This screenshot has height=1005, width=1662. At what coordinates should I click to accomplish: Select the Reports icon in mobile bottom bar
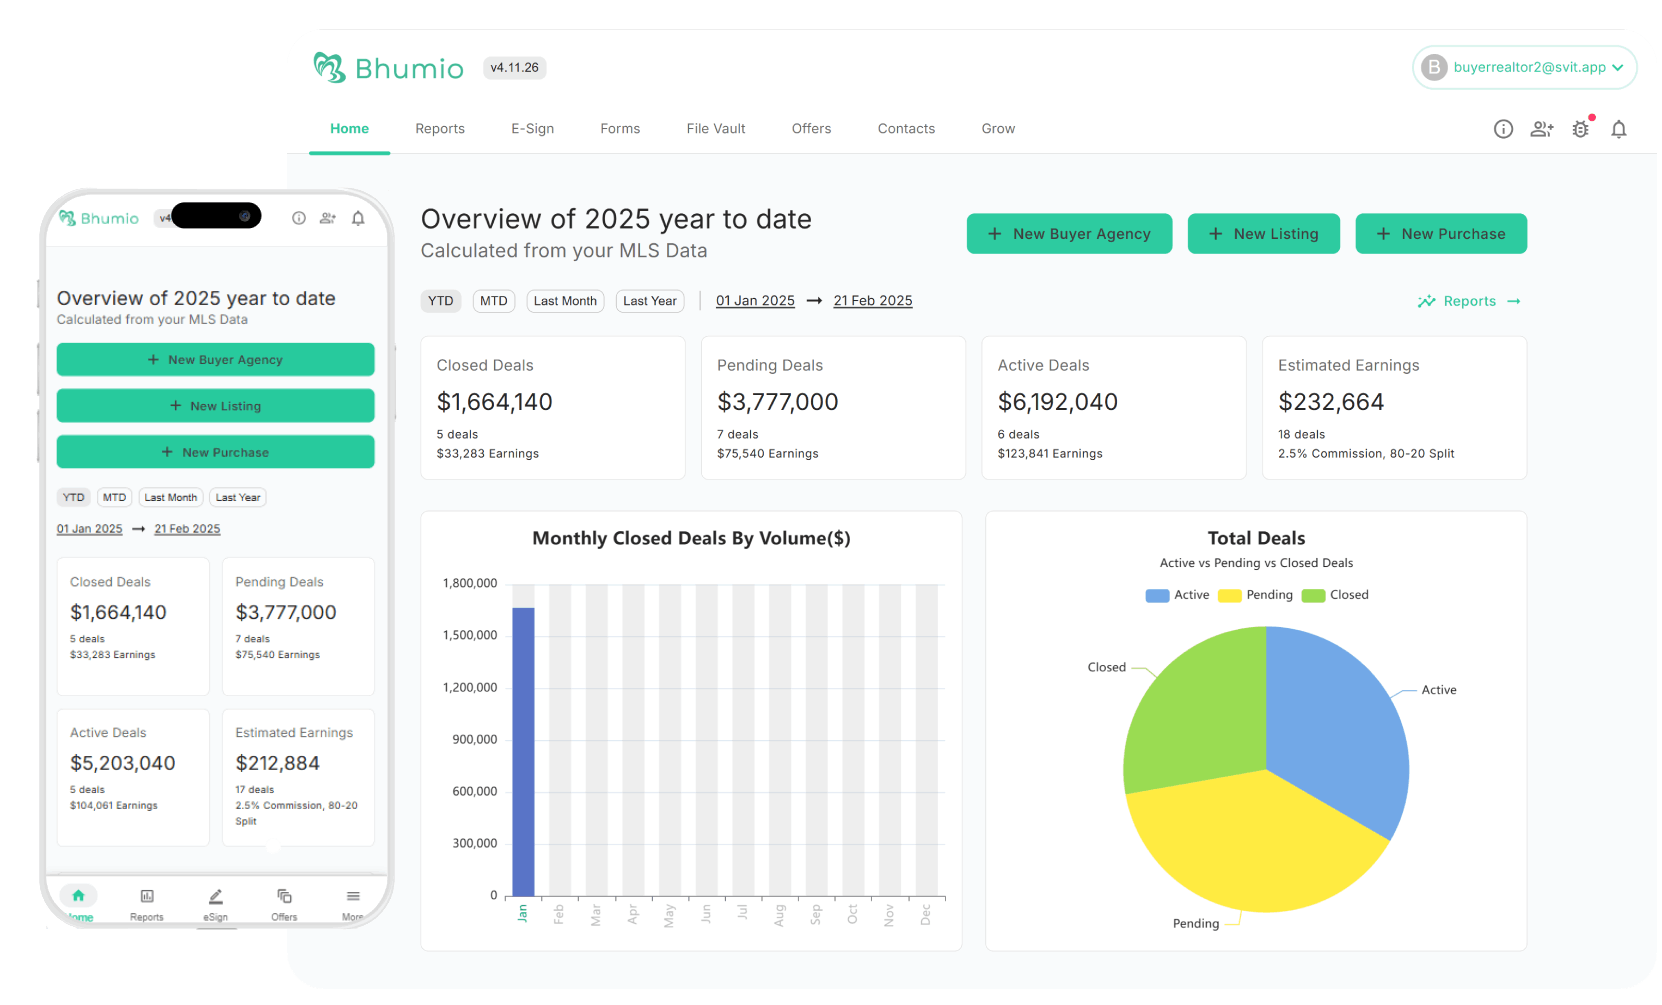coord(147,897)
